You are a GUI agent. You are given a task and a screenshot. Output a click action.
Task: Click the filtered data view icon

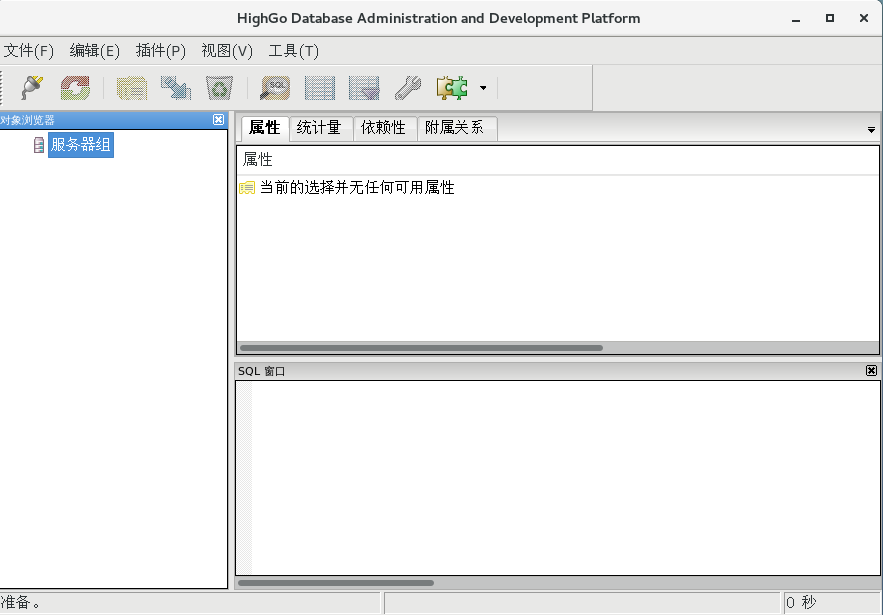coord(363,87)
